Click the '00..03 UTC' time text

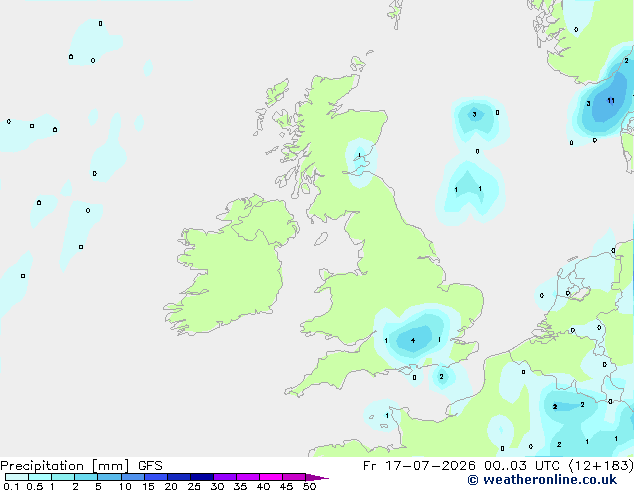tap(522, 466)
